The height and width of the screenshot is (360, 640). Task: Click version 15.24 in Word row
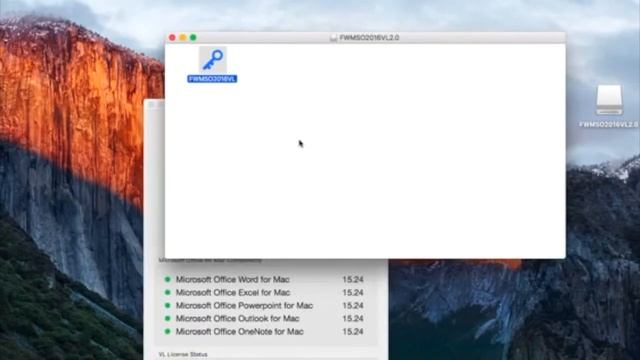(353, 280)
